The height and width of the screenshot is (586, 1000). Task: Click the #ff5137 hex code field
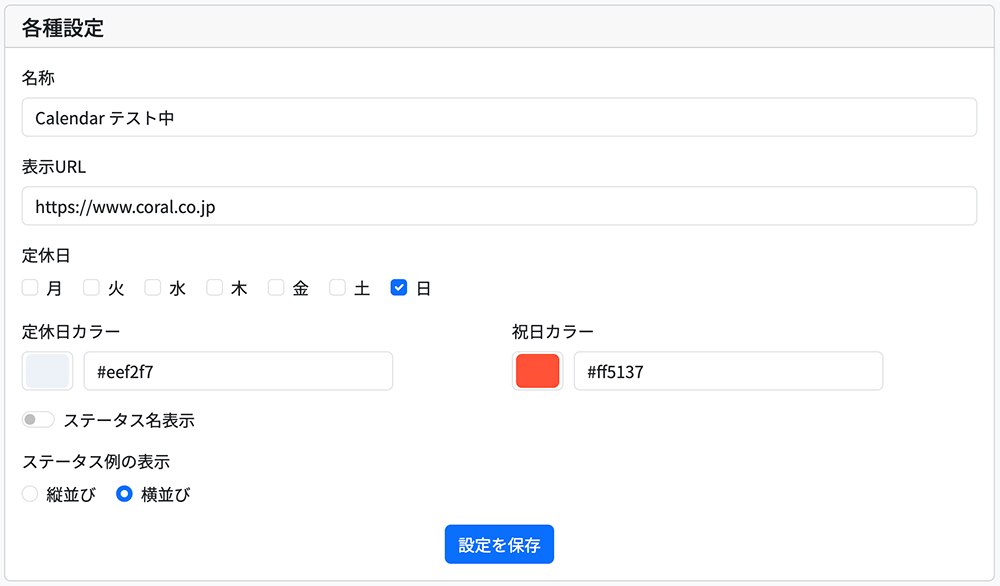click(728, 371)
